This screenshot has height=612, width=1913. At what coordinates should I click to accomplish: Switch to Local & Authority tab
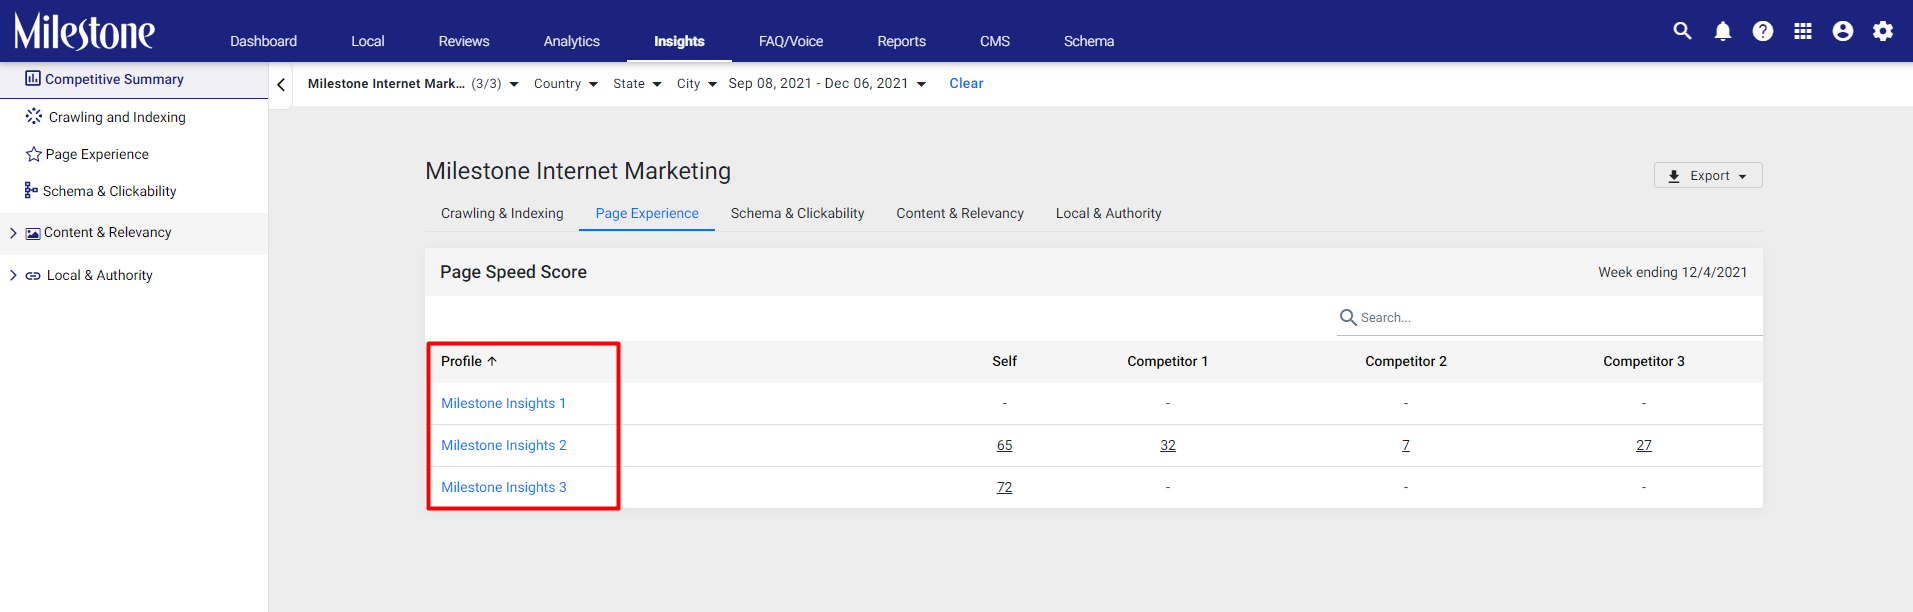click(x=1108, y=213)
